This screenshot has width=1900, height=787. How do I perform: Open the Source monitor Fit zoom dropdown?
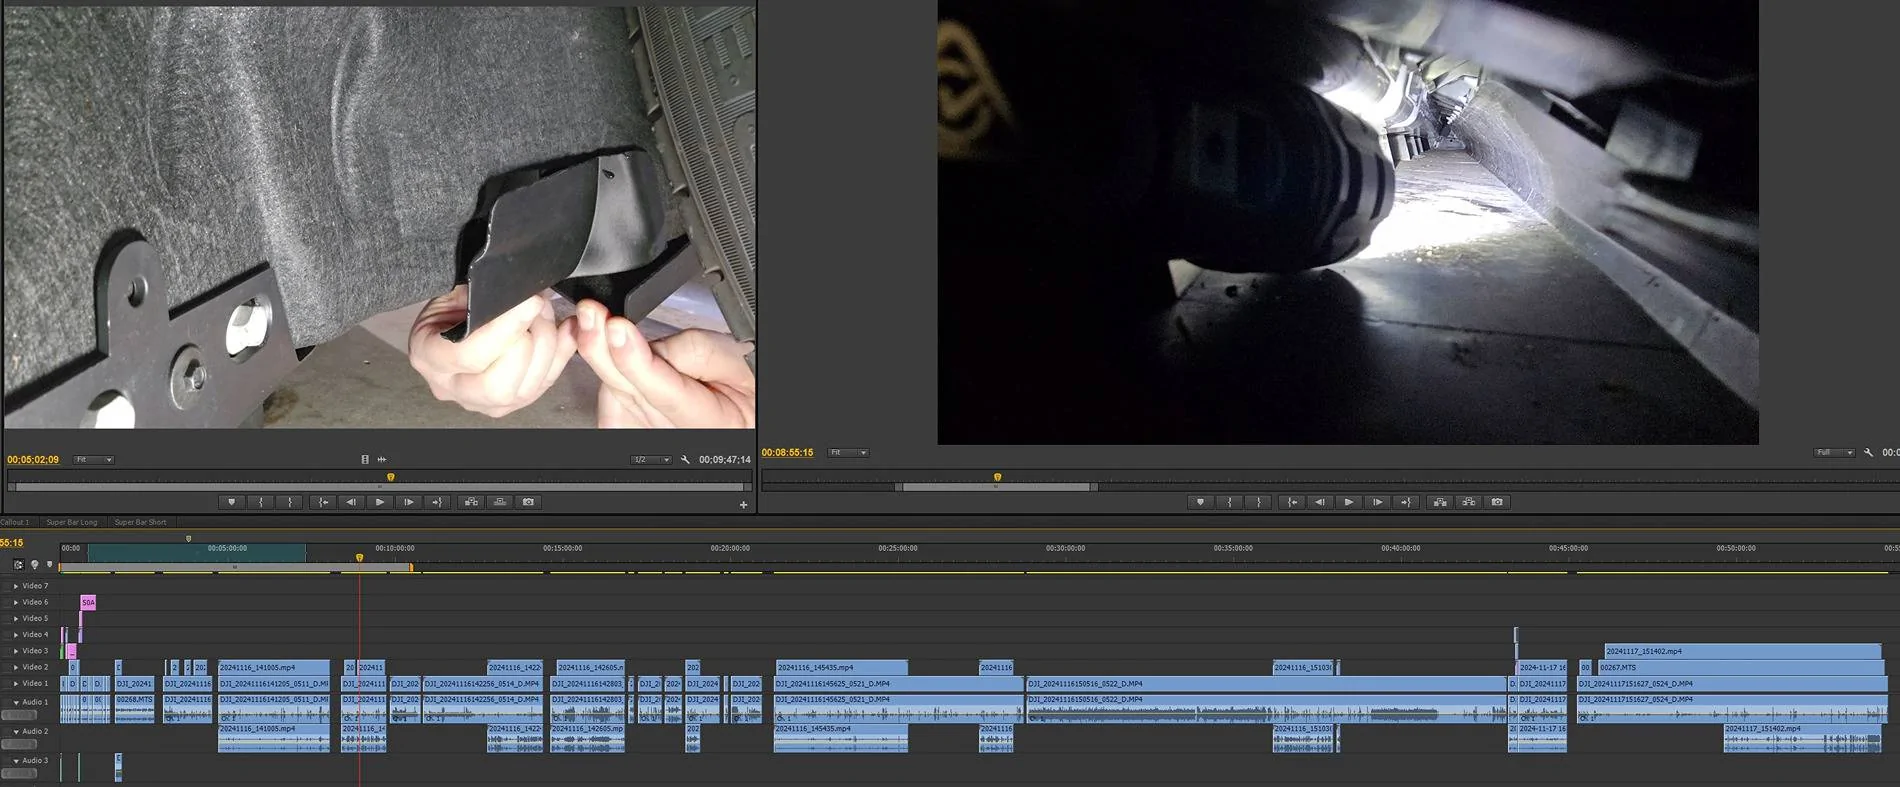(x=94, y=460)
